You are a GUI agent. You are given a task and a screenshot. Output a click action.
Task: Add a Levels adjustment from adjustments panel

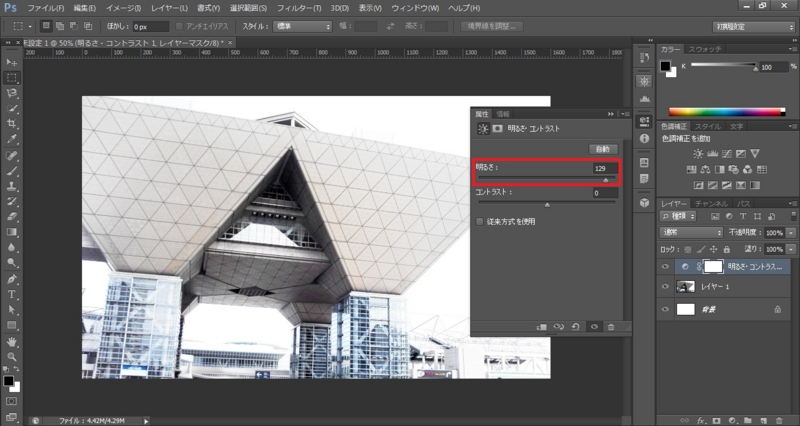pos(713,154)
